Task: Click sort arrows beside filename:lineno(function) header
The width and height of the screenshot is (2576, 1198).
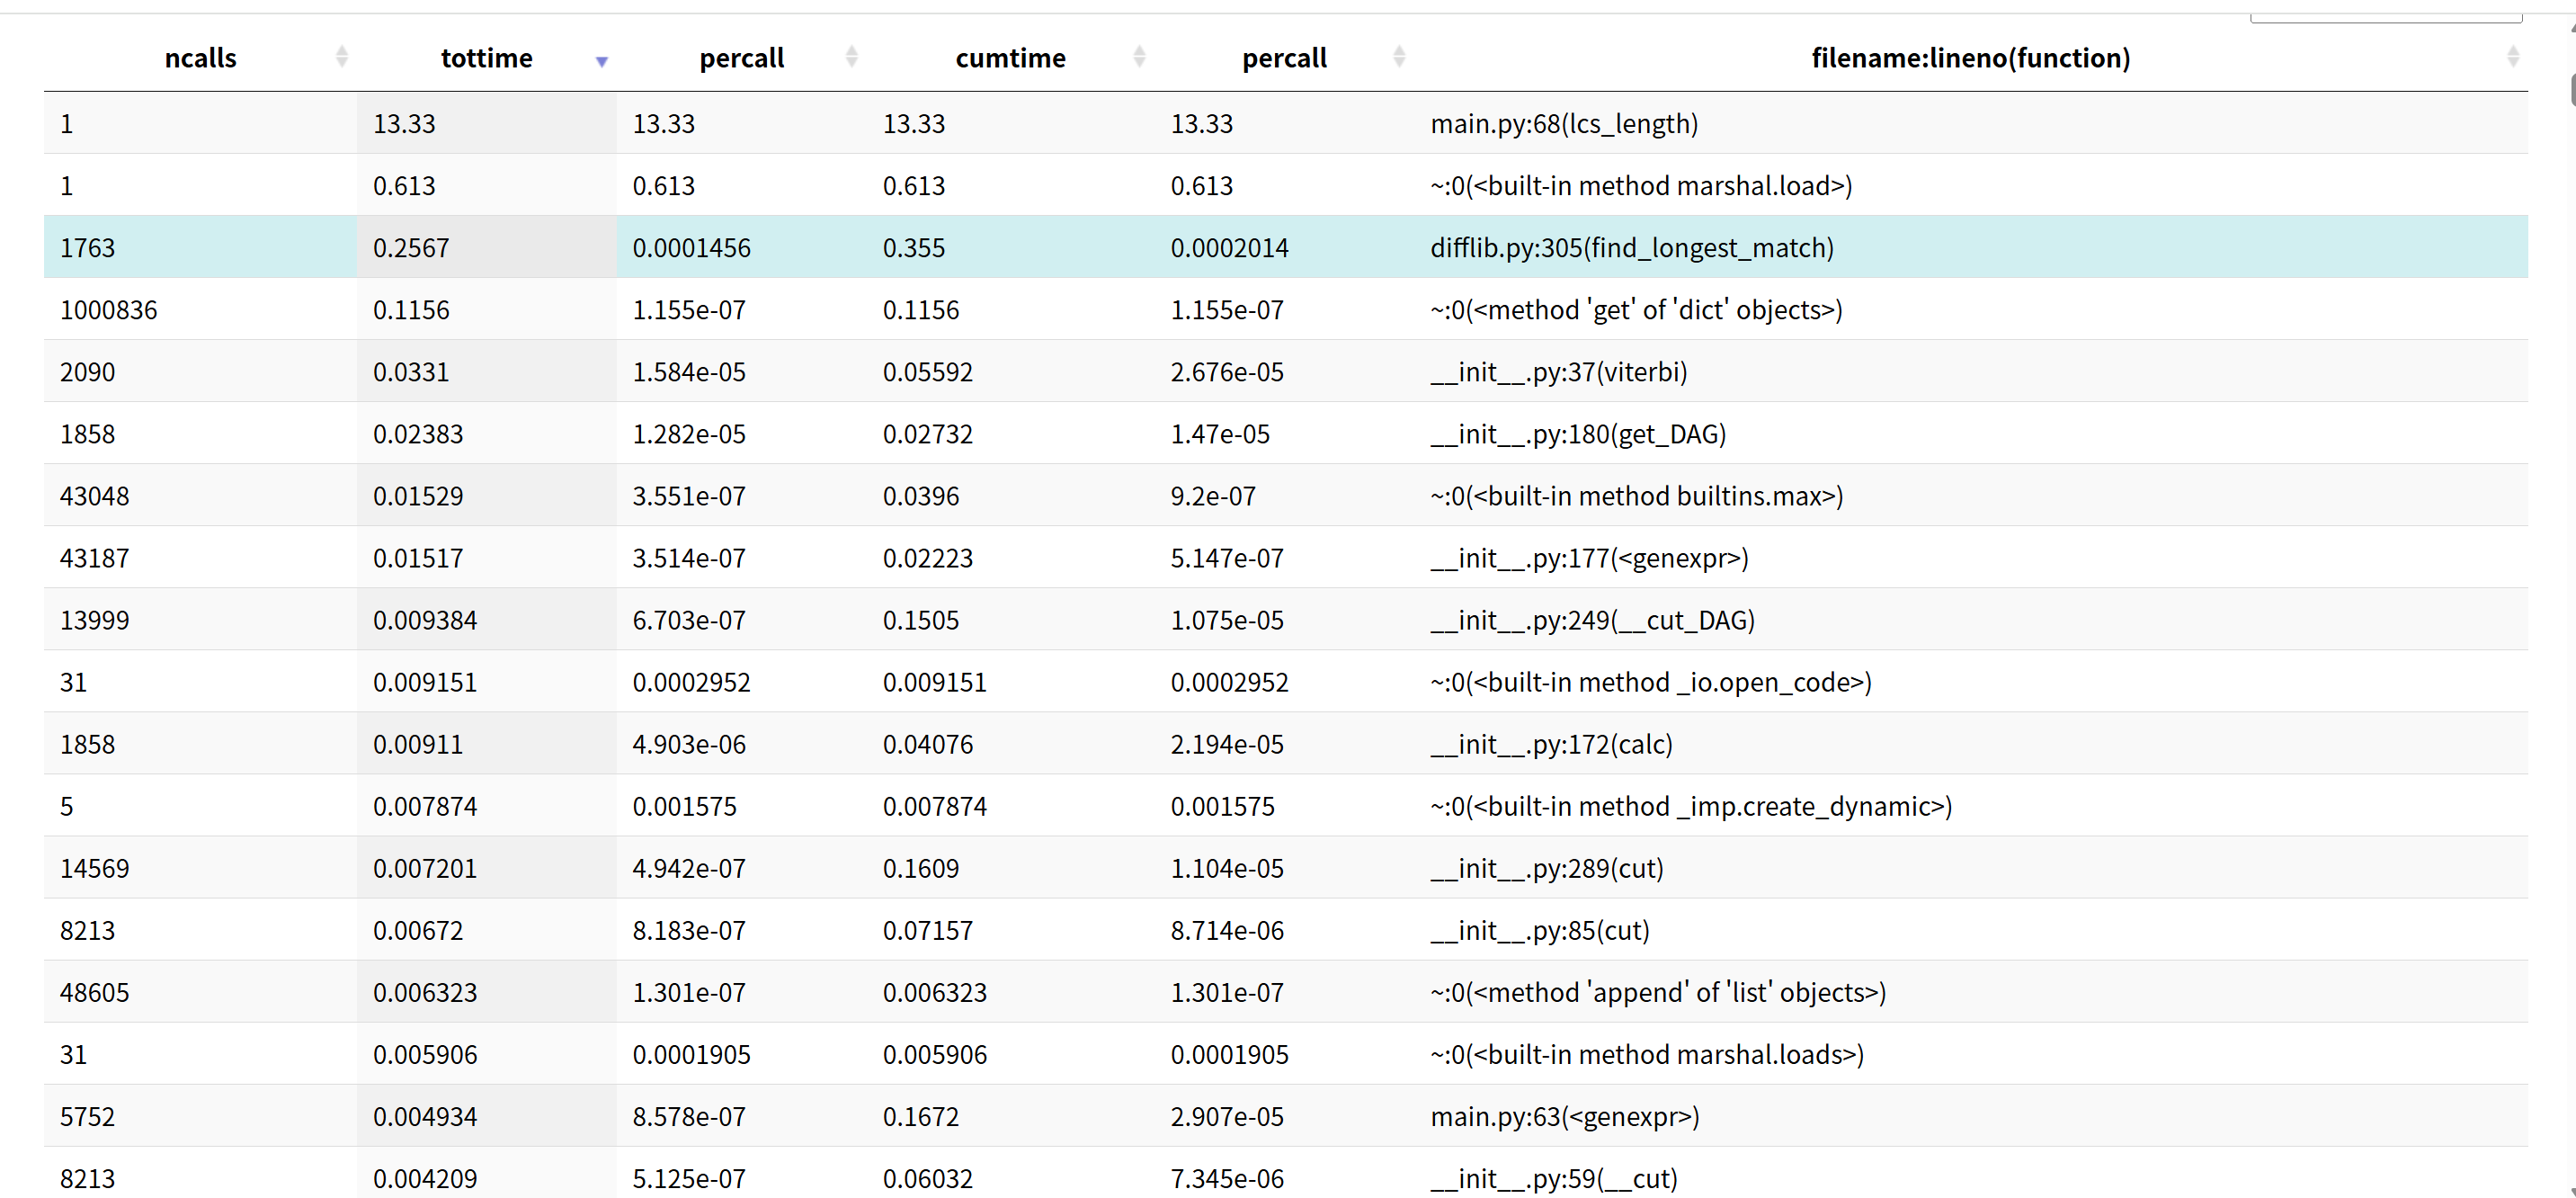Action: [x=2512, y=57]
